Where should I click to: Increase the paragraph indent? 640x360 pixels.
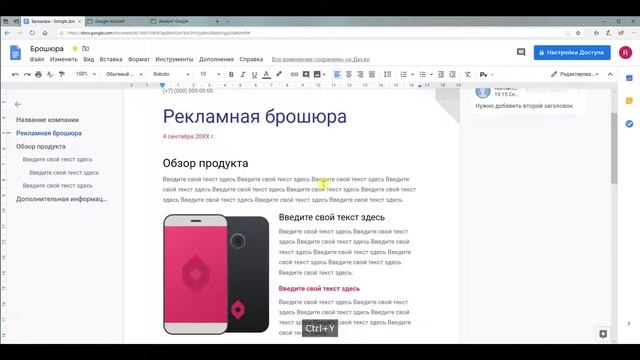(452, 74)
